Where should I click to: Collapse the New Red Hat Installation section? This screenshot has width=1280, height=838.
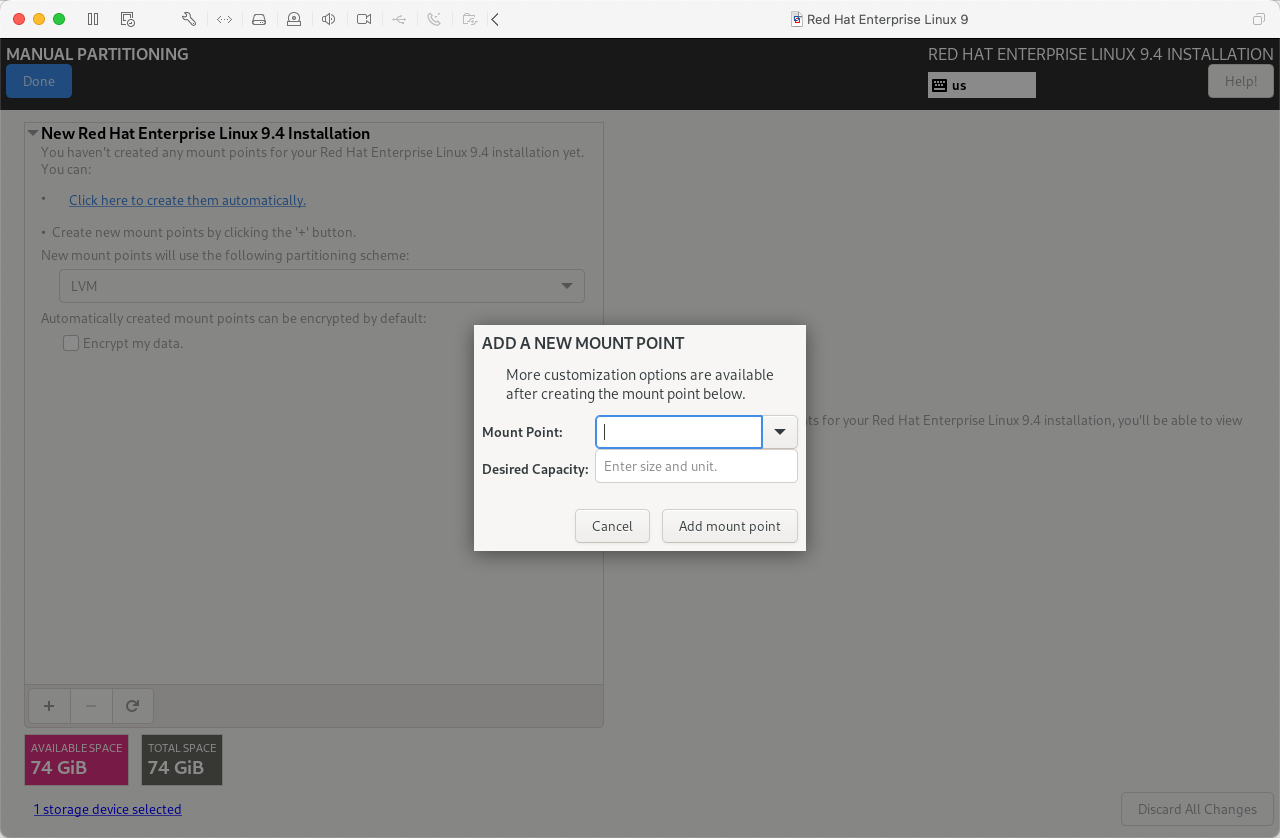click(x=33, y=133)
